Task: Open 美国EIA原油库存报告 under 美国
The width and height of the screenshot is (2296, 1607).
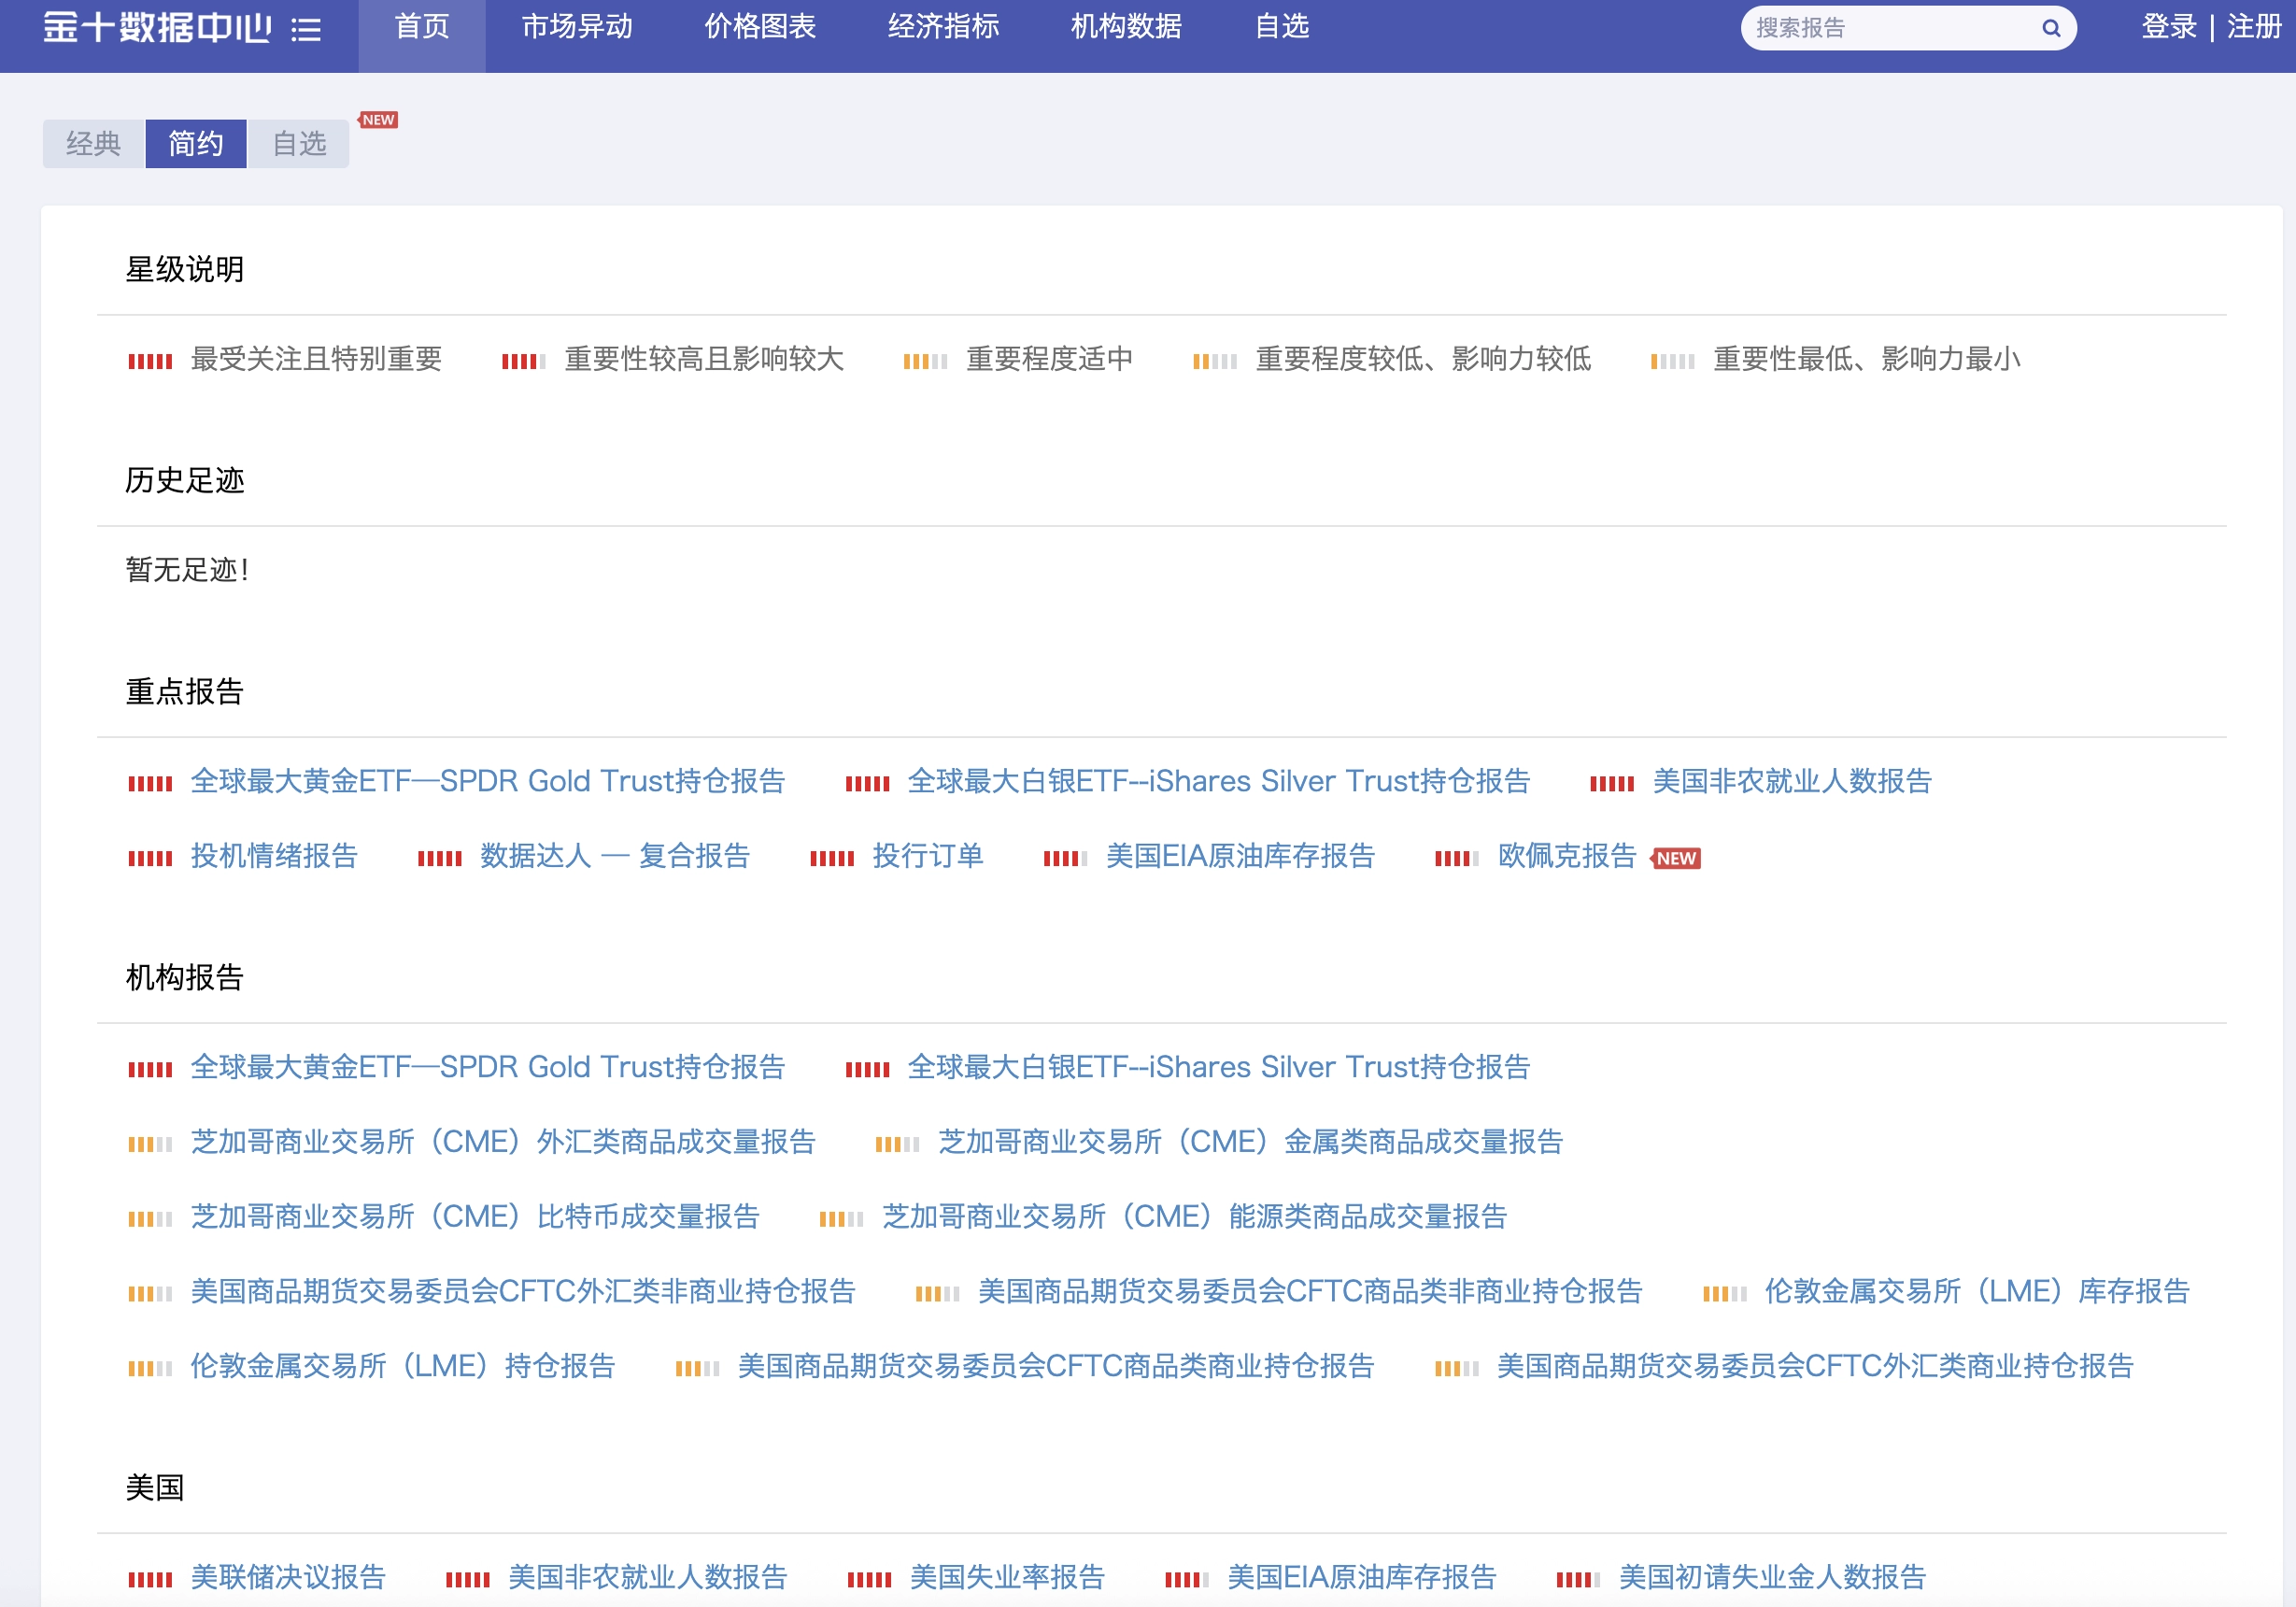Action: click(1361, 1578)
